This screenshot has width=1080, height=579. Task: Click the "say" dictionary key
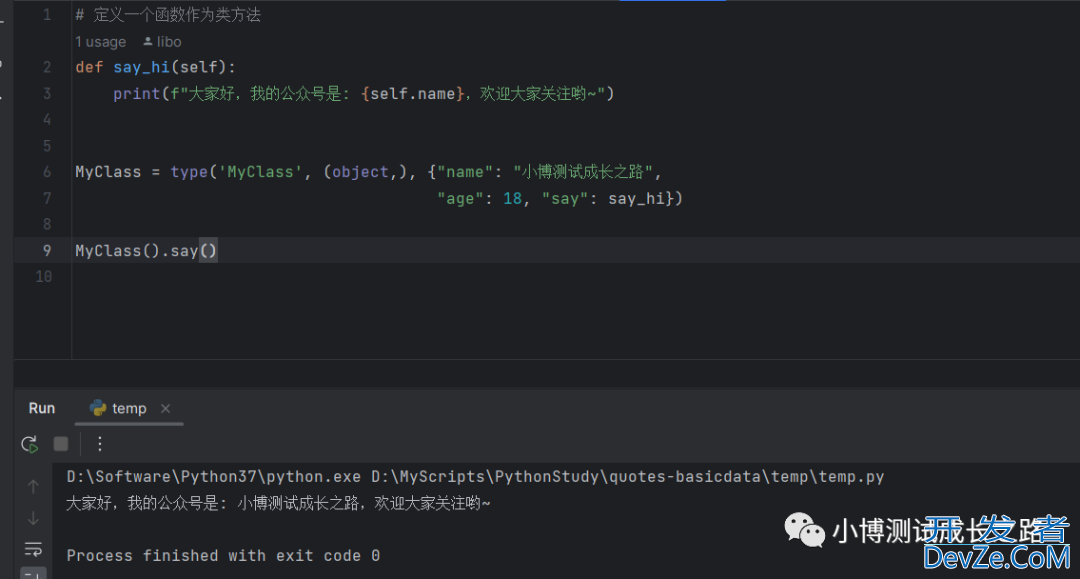(564, 199)
